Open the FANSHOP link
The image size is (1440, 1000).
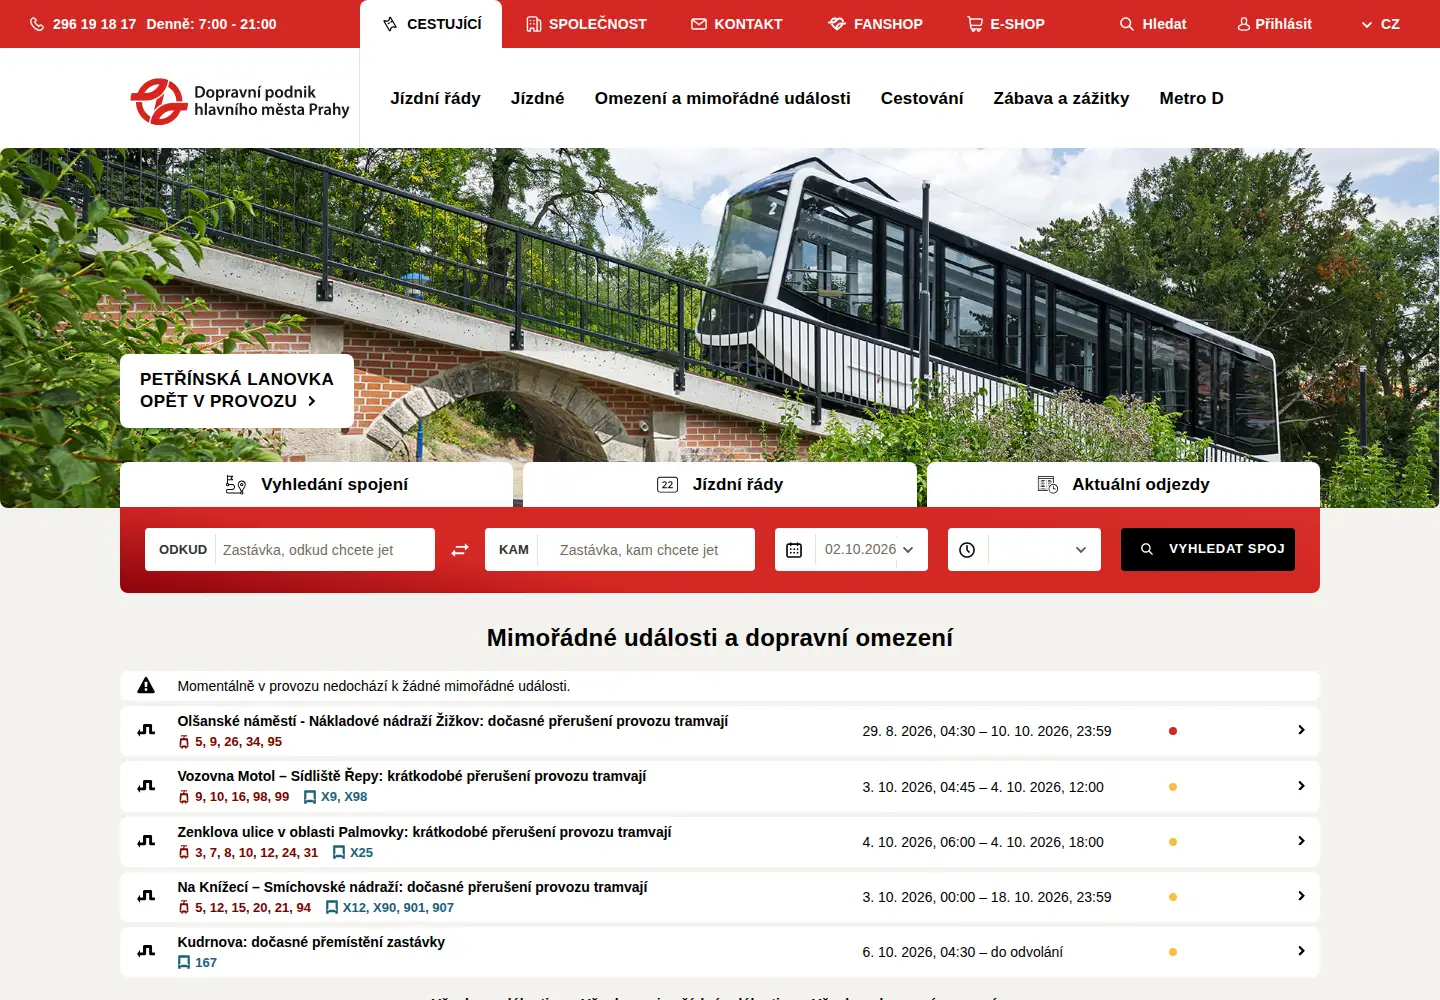(875, 24)
